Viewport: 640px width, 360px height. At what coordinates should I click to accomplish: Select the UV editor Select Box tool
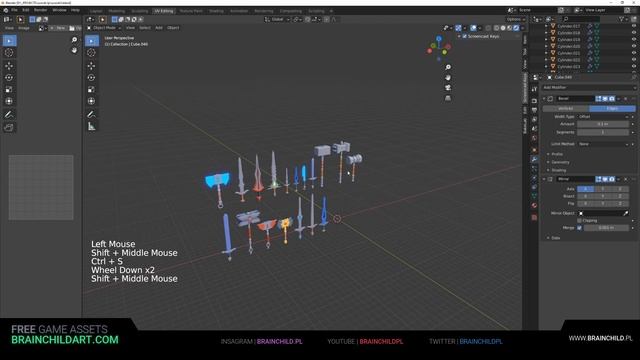point(9,40)
